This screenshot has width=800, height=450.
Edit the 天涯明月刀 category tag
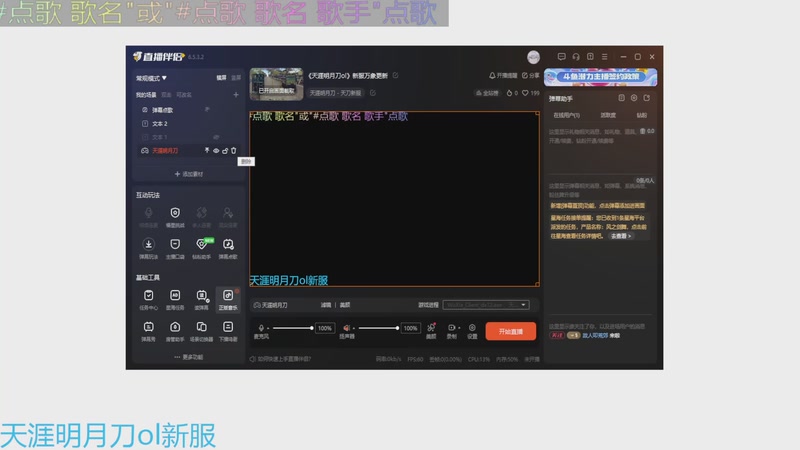coord(373,93)
